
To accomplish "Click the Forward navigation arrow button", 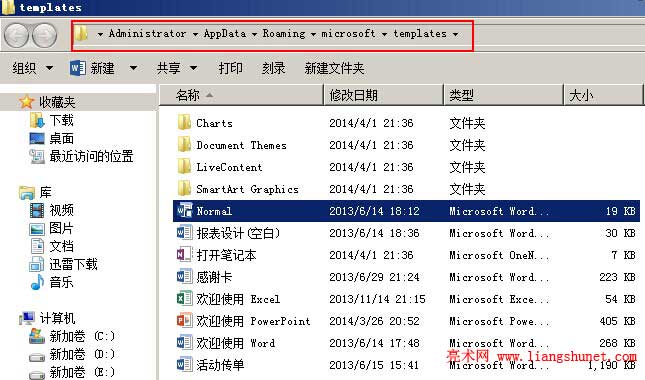I will tap(44, 35).
